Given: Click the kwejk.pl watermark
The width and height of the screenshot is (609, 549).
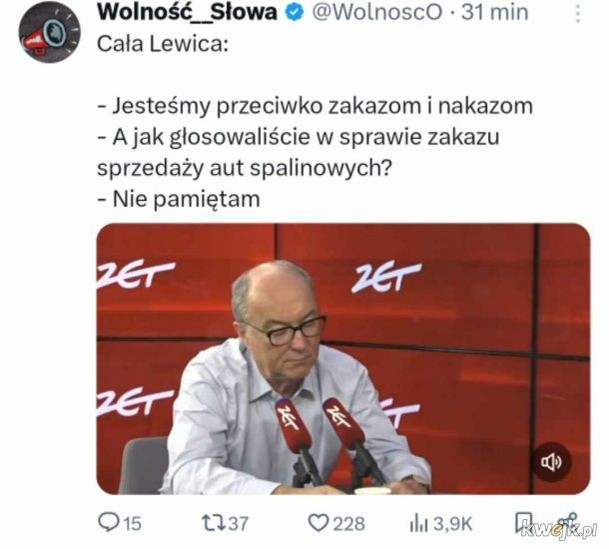Looking at the screenshot, I should 559,530.
